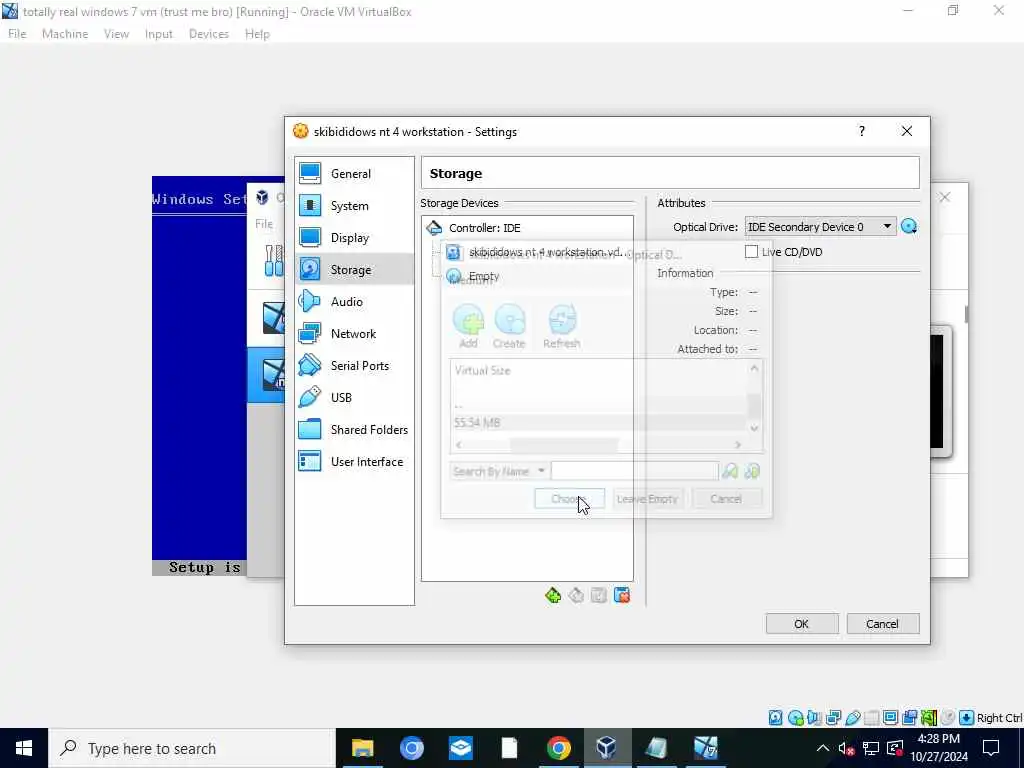Open the Input menu
This screenshot has height=768, width=1024.
click(159, 34)
